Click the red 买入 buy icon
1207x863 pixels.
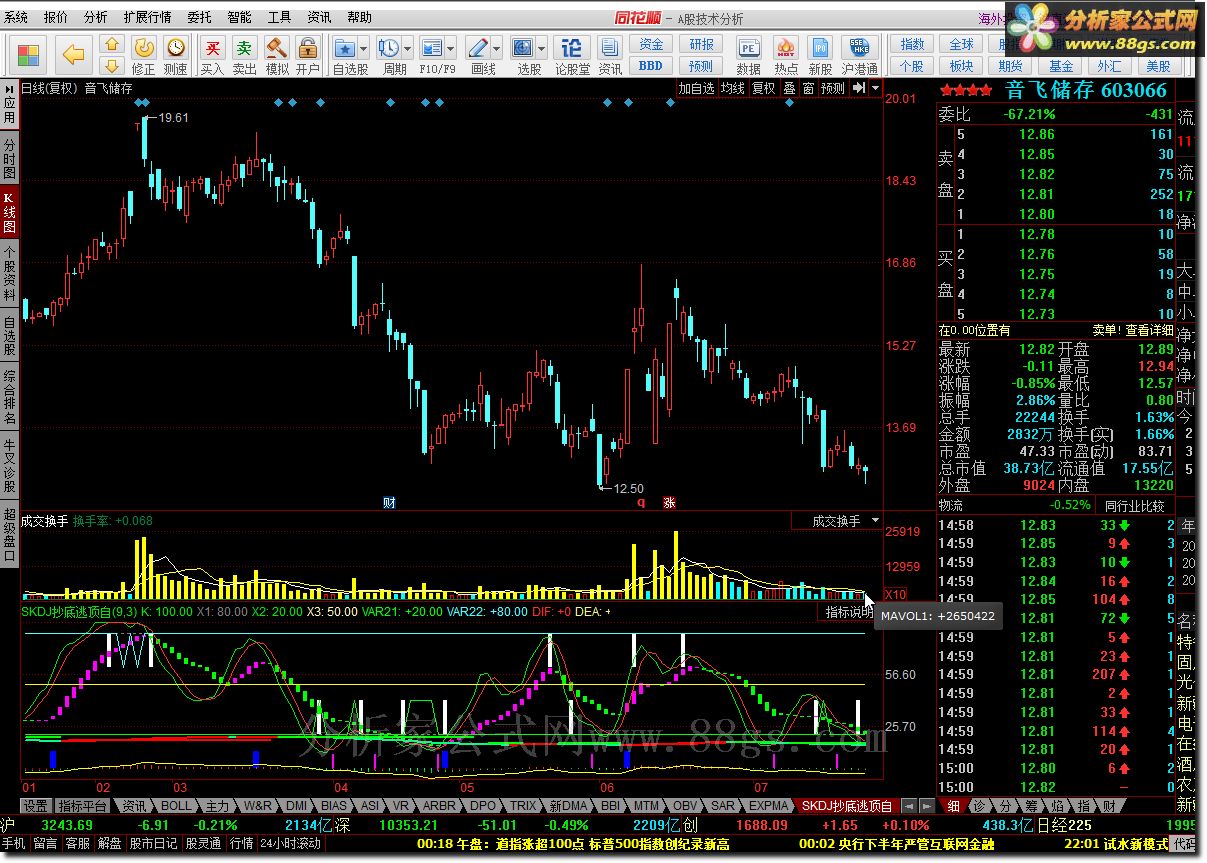point(212,47)
